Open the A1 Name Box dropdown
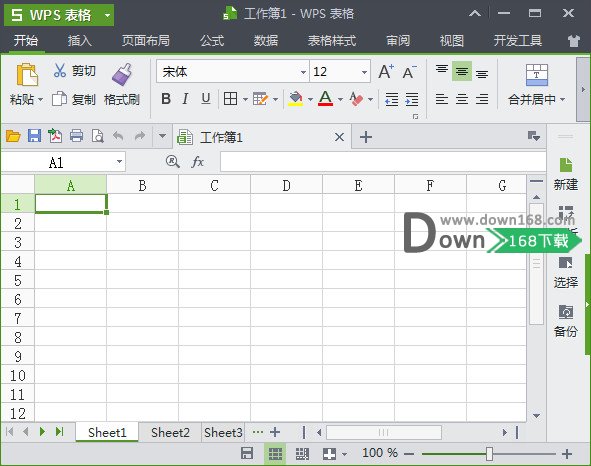 click(119, 162)
